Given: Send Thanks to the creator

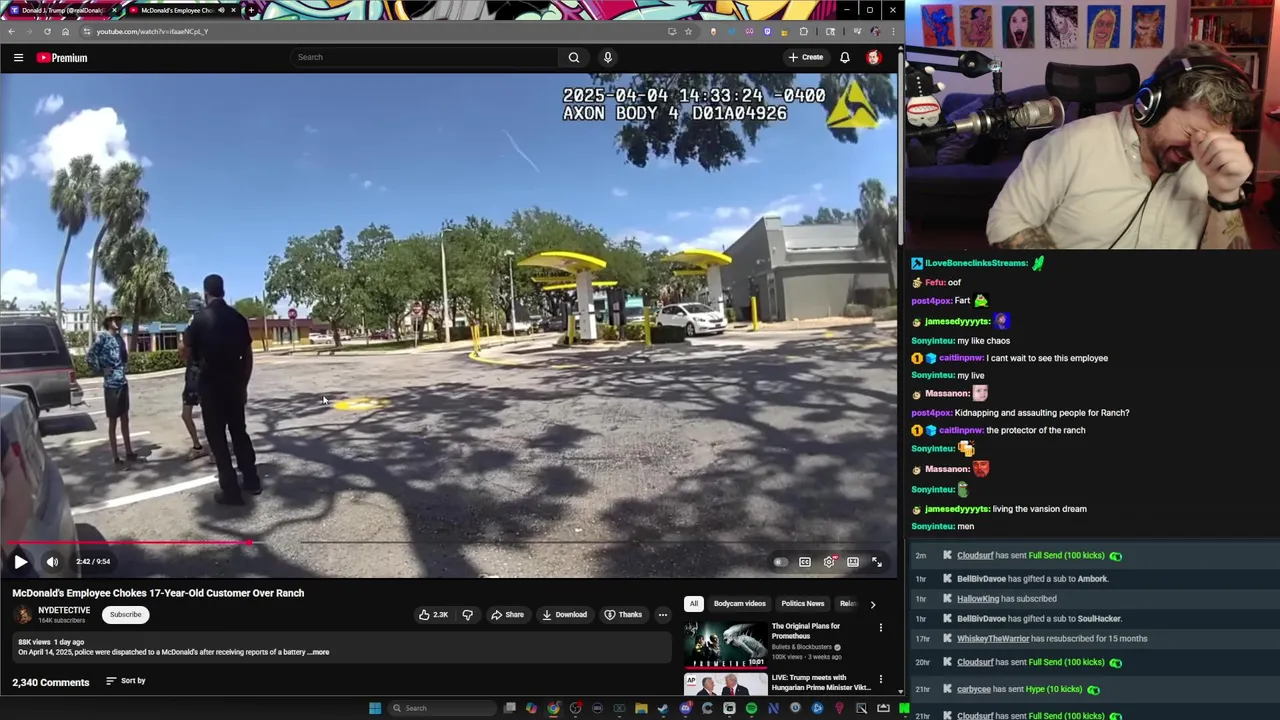Looking at the screenshot, I should click(x=623, y=615).
